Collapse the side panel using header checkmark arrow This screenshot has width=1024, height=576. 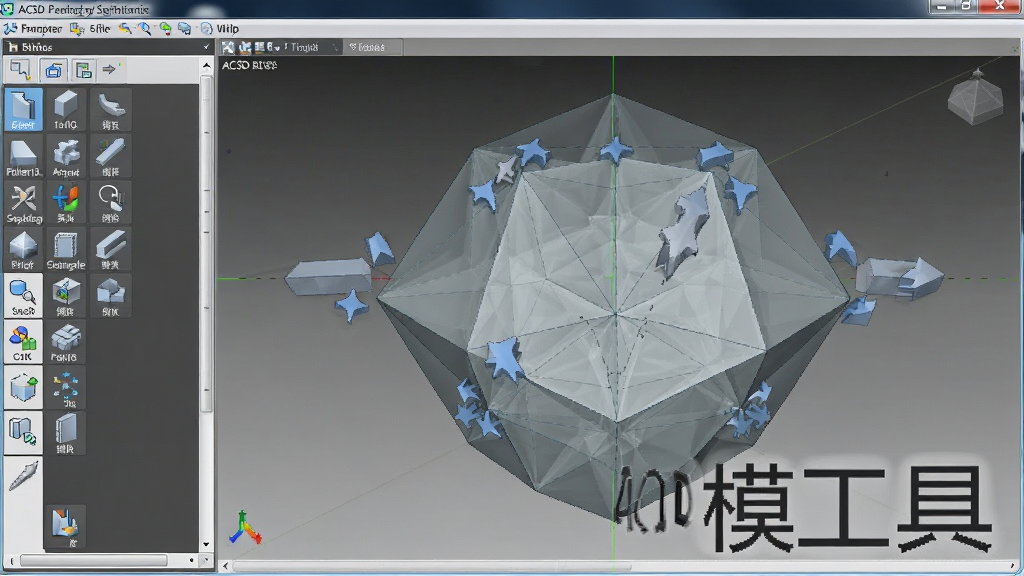pyautogui.click(x=206, y=47)
